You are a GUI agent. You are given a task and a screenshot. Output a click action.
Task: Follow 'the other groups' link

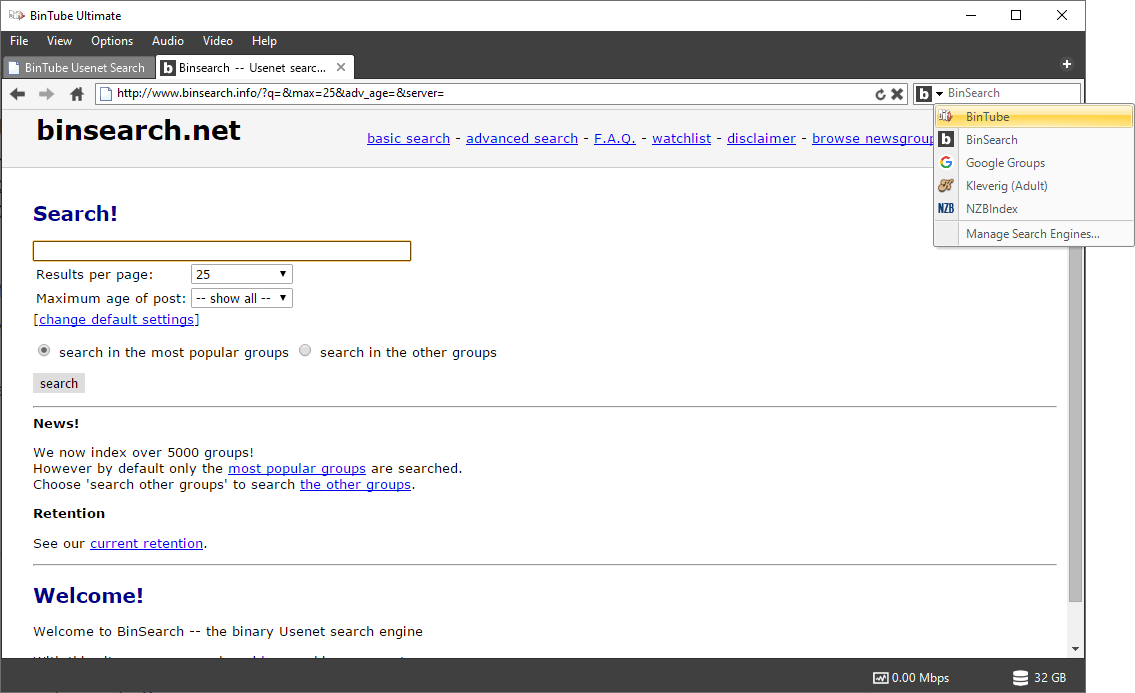point(355,484)
